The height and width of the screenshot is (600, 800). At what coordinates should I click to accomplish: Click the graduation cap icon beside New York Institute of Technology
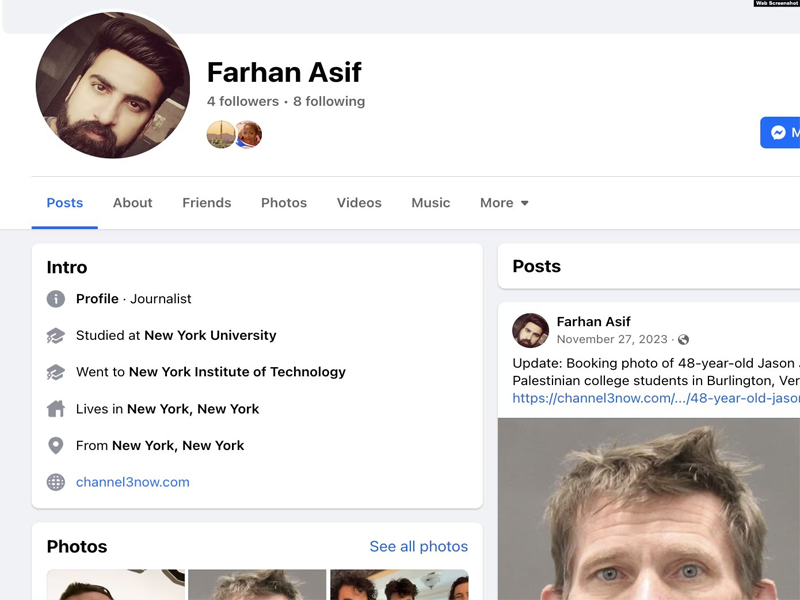coord(54,371)
